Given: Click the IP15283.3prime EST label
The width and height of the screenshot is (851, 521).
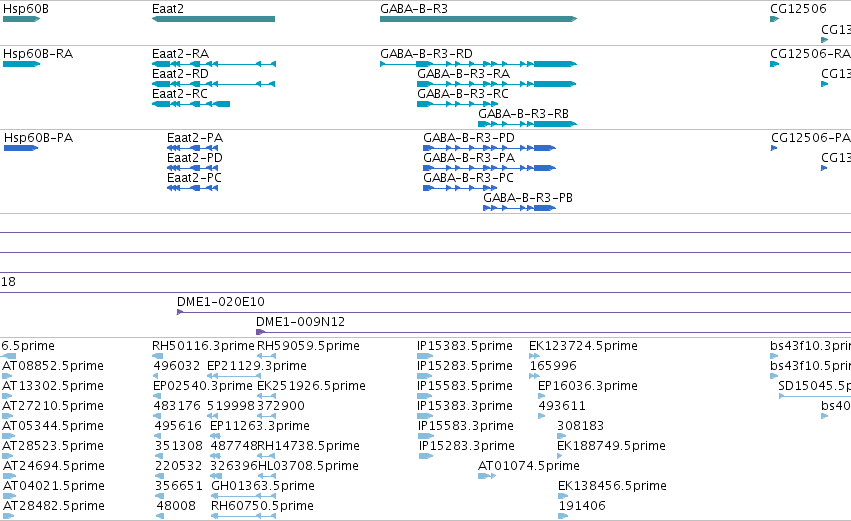Looking at the screenshot, I should click(x=467, y=446).
